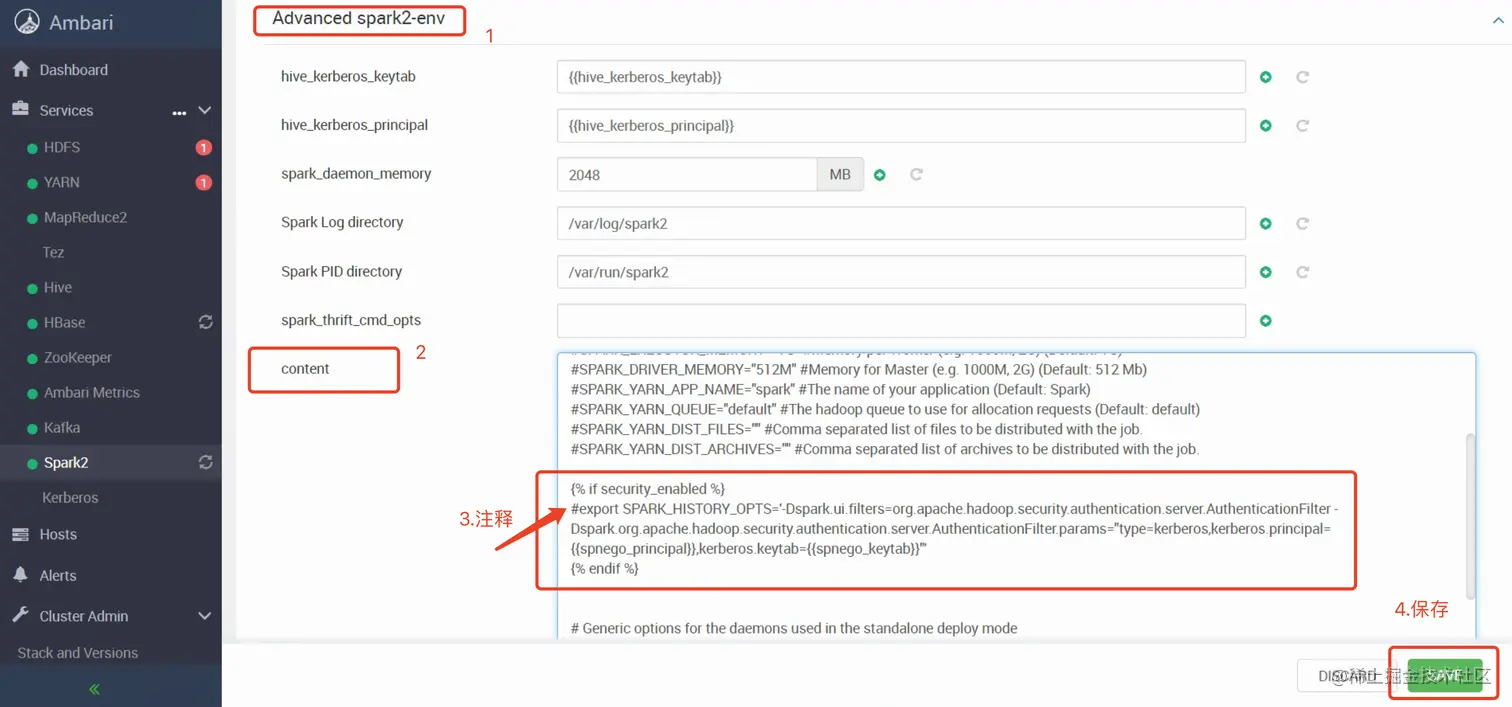Viewport: 1512px width, 707px height.
Task: Click green override icon for spark_thrift_cmd_opts
Action: point(1266,321)
